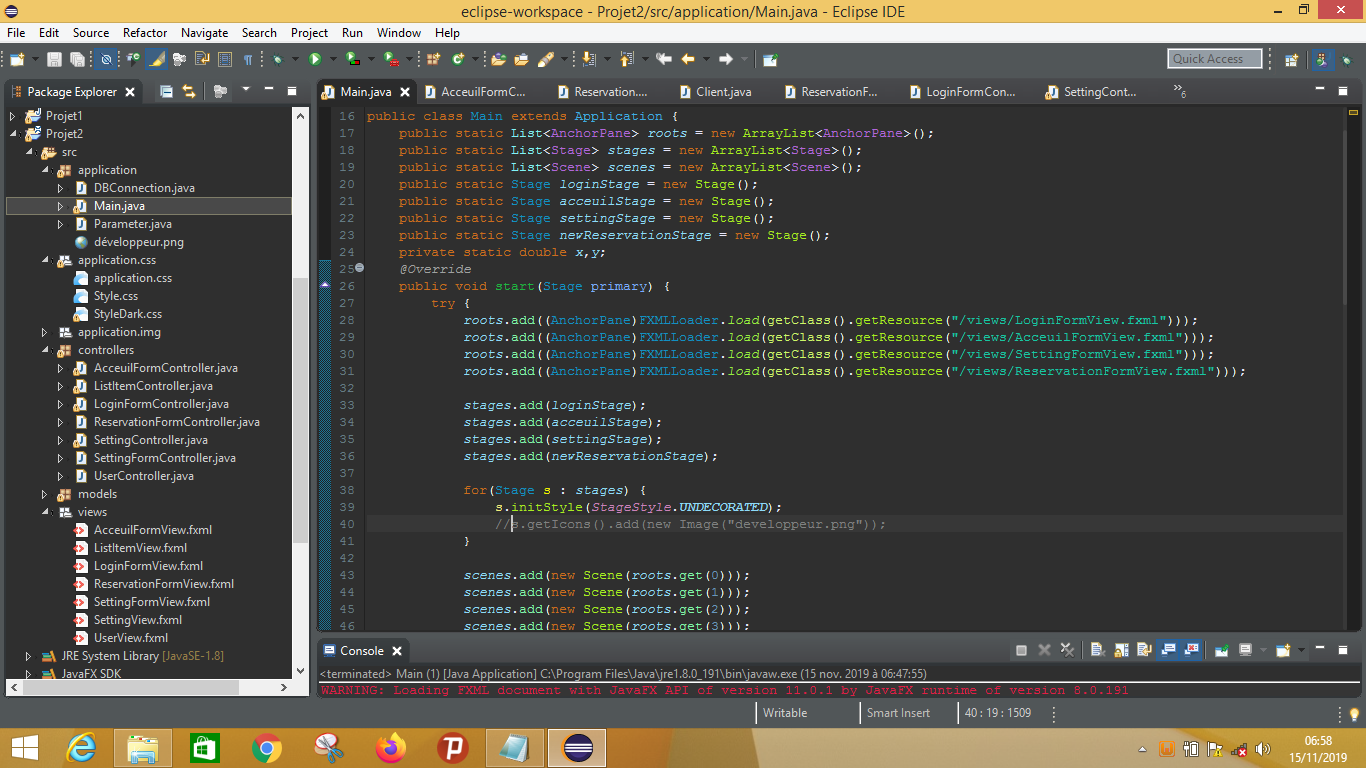Toggle Show Whitespace Characters pilcrow icon
Screen dimensions: 1366x768
tap(248, 59)
